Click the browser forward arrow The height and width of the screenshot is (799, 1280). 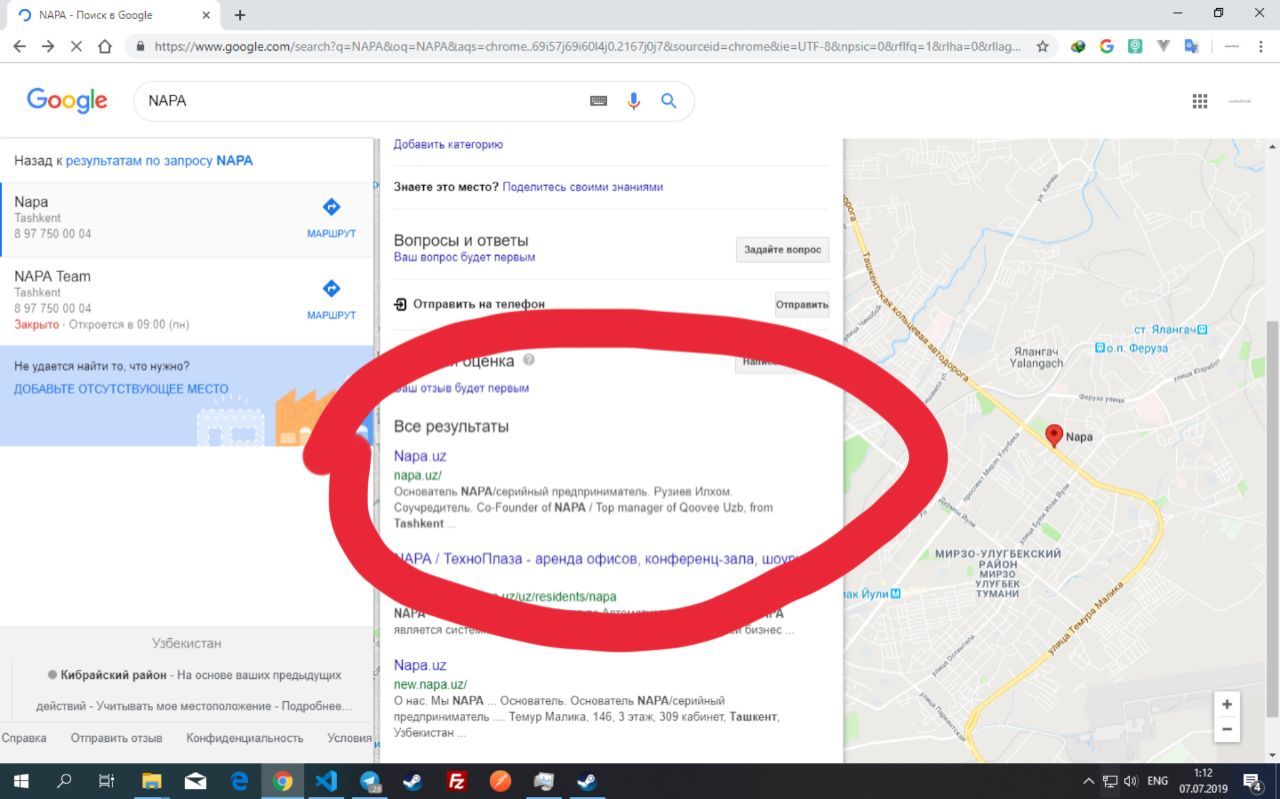pos(48,46)
